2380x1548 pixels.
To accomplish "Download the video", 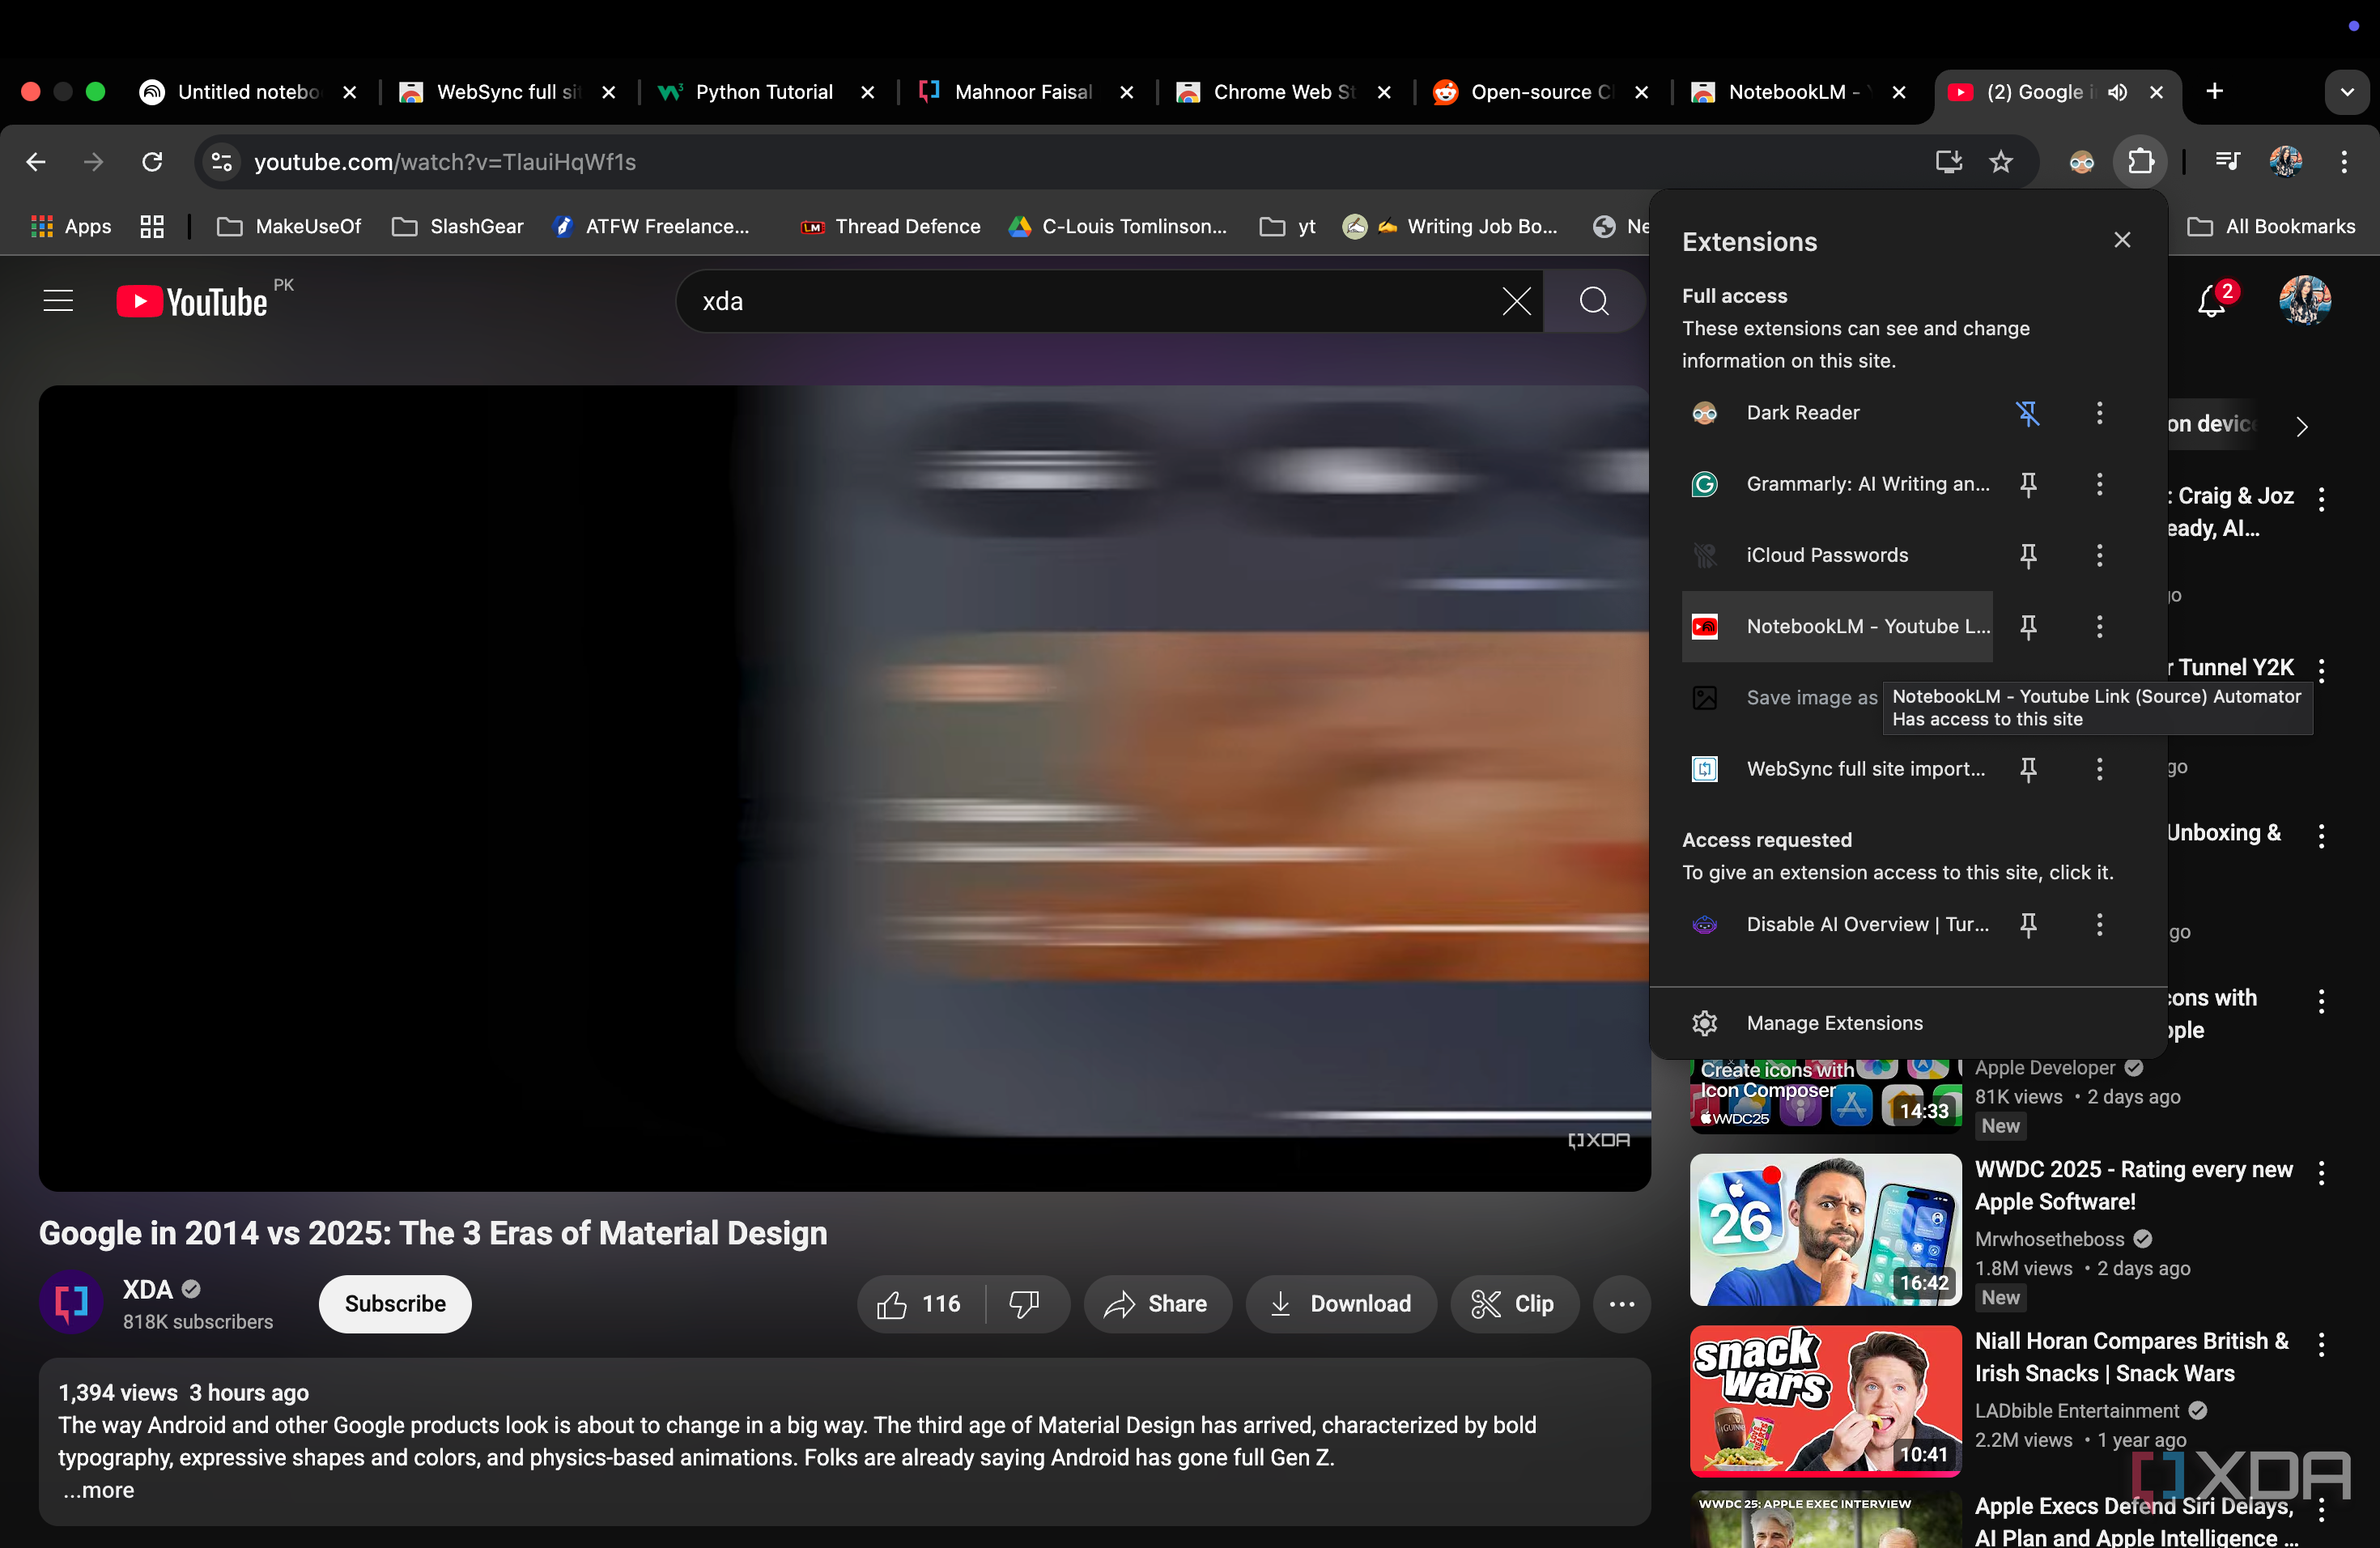I will tap(1340, 1304).
